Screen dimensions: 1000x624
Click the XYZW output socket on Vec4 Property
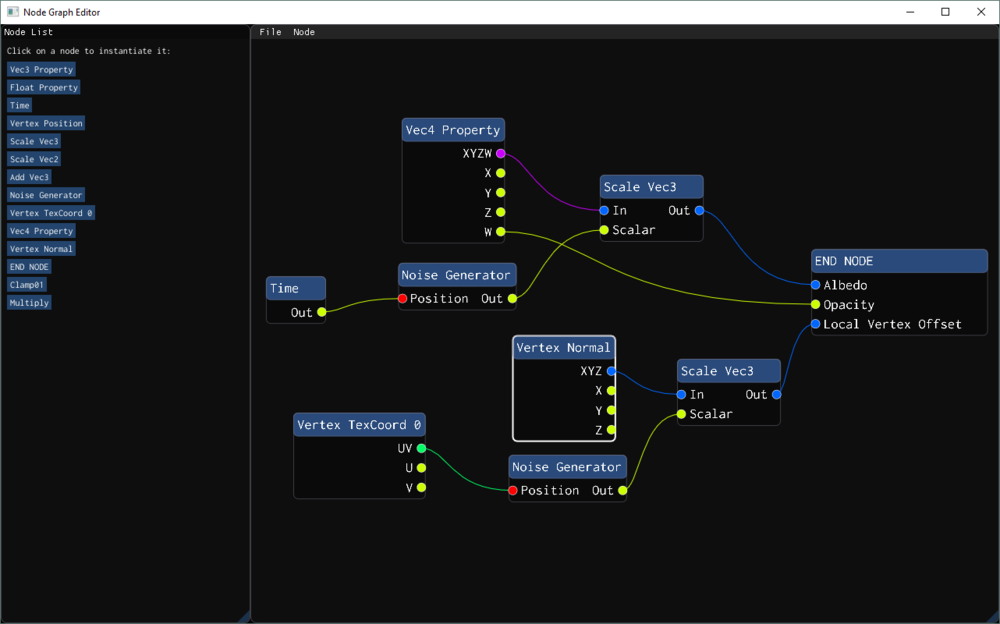[501, 154]
